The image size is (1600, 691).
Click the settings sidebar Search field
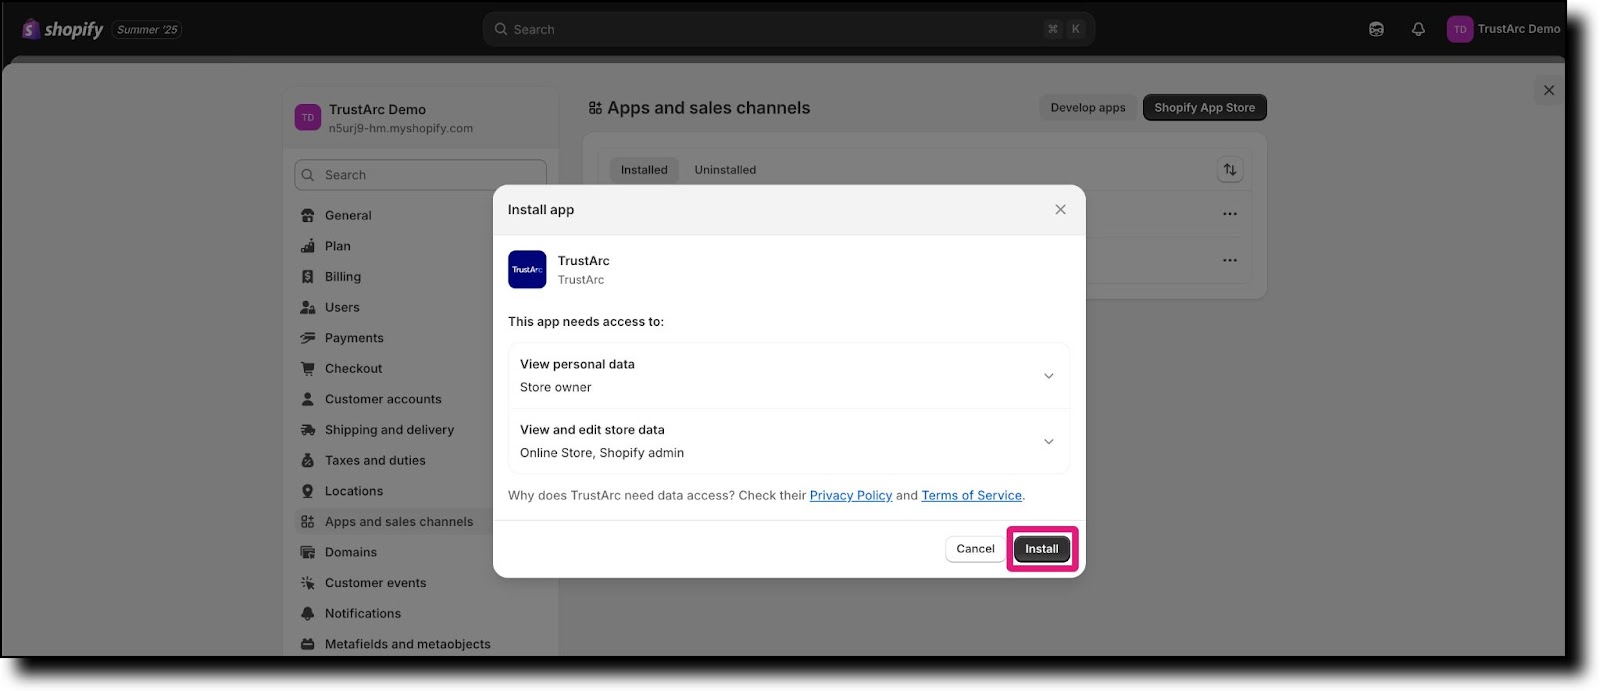(x=420, y=175)
